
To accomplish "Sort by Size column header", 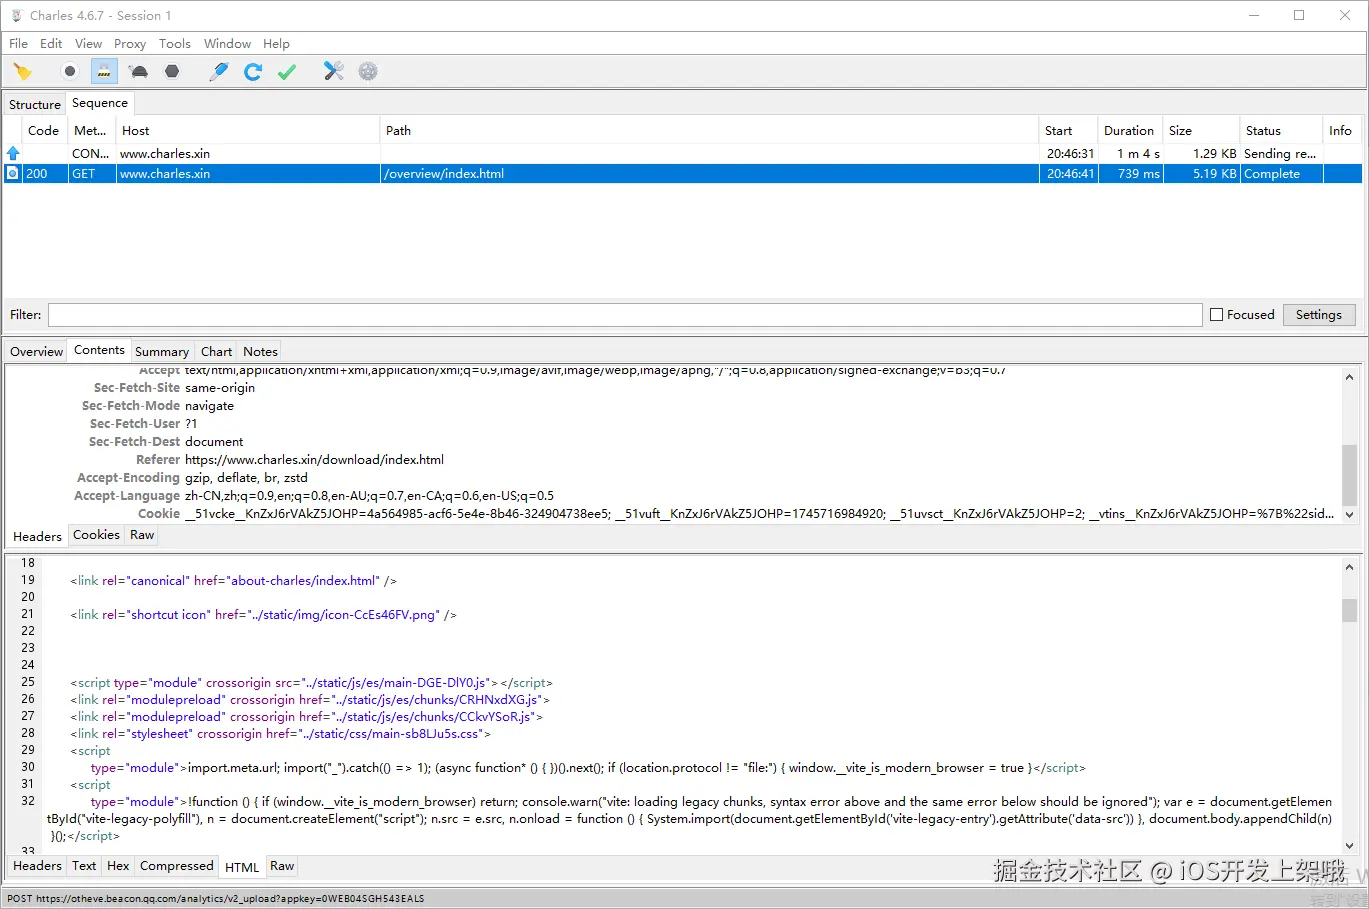I will (1201, 130).
